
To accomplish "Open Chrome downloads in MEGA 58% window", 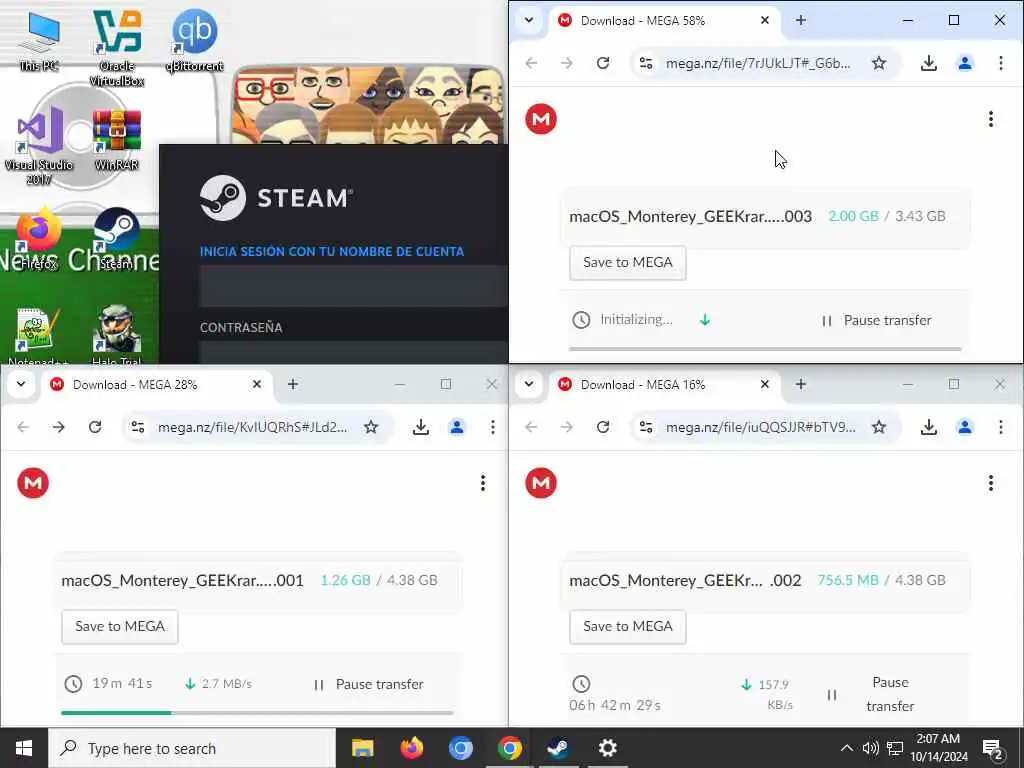I will click(929, 63).
